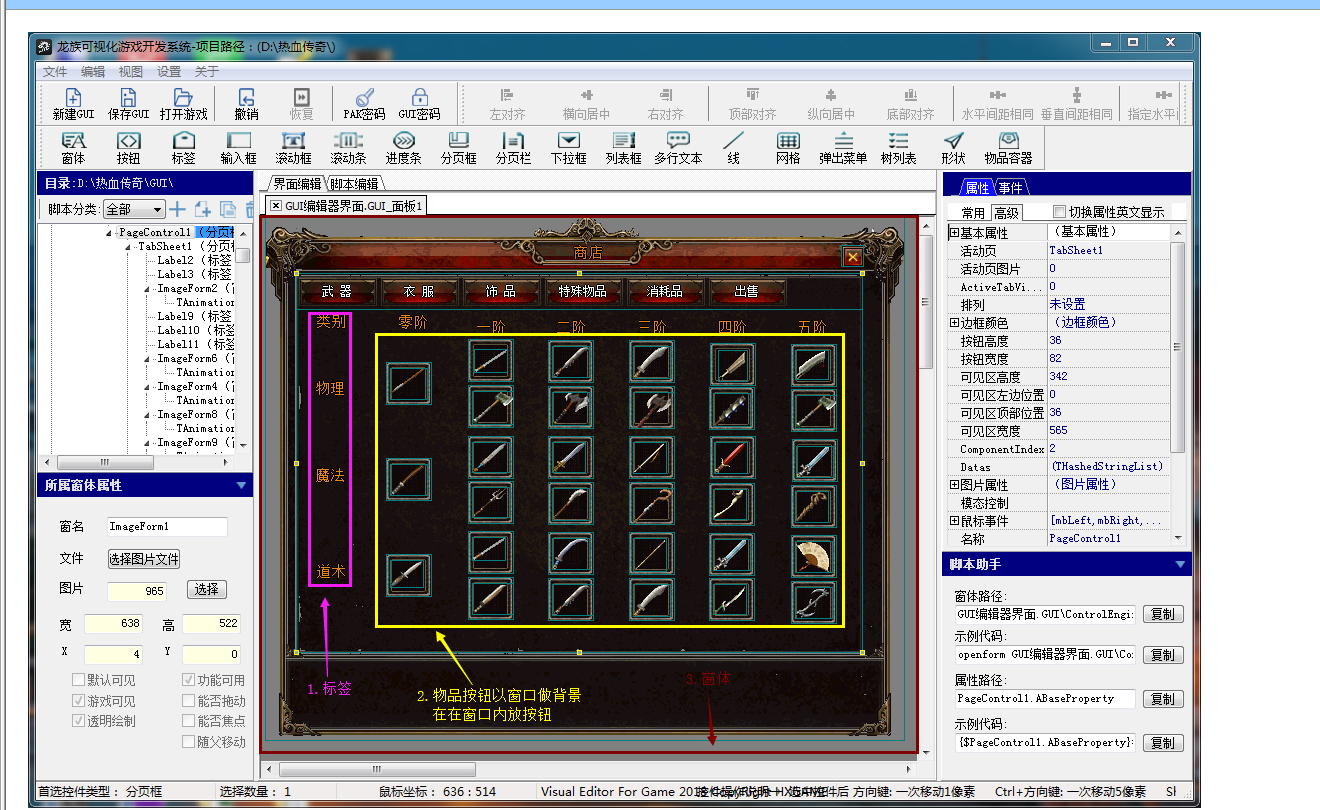Set the GUI密码 password
The height and width of the screenshot is (810, 1320).
pos(419,104)
